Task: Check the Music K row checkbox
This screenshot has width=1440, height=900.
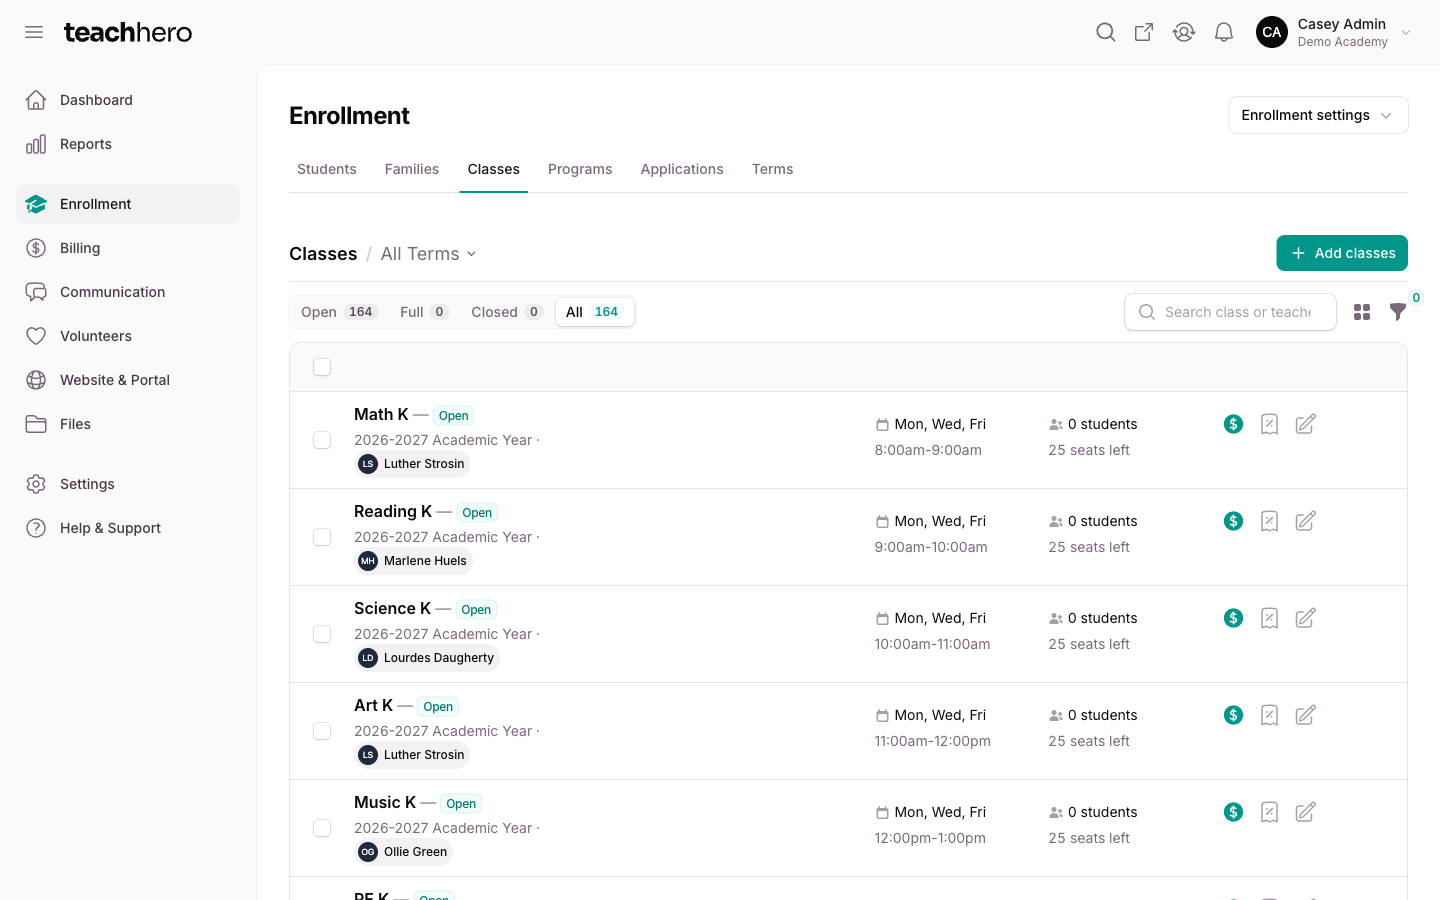Action: (322, 828)
